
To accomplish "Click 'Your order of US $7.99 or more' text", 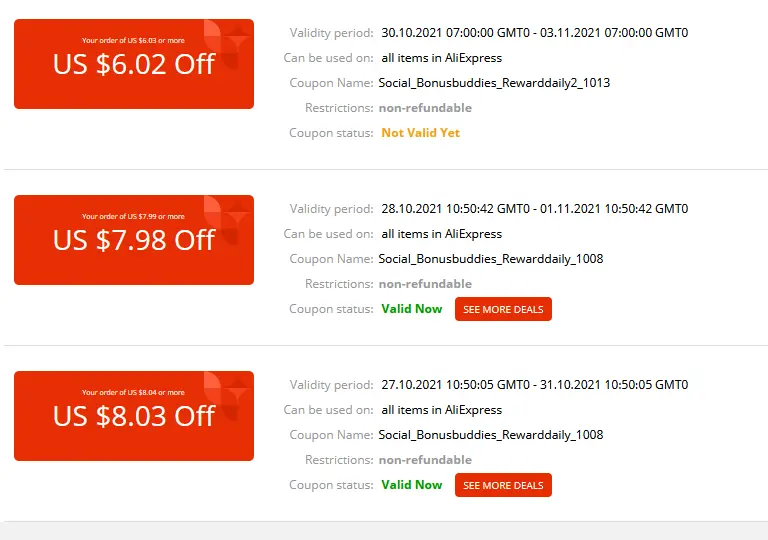I will (133, 217).
